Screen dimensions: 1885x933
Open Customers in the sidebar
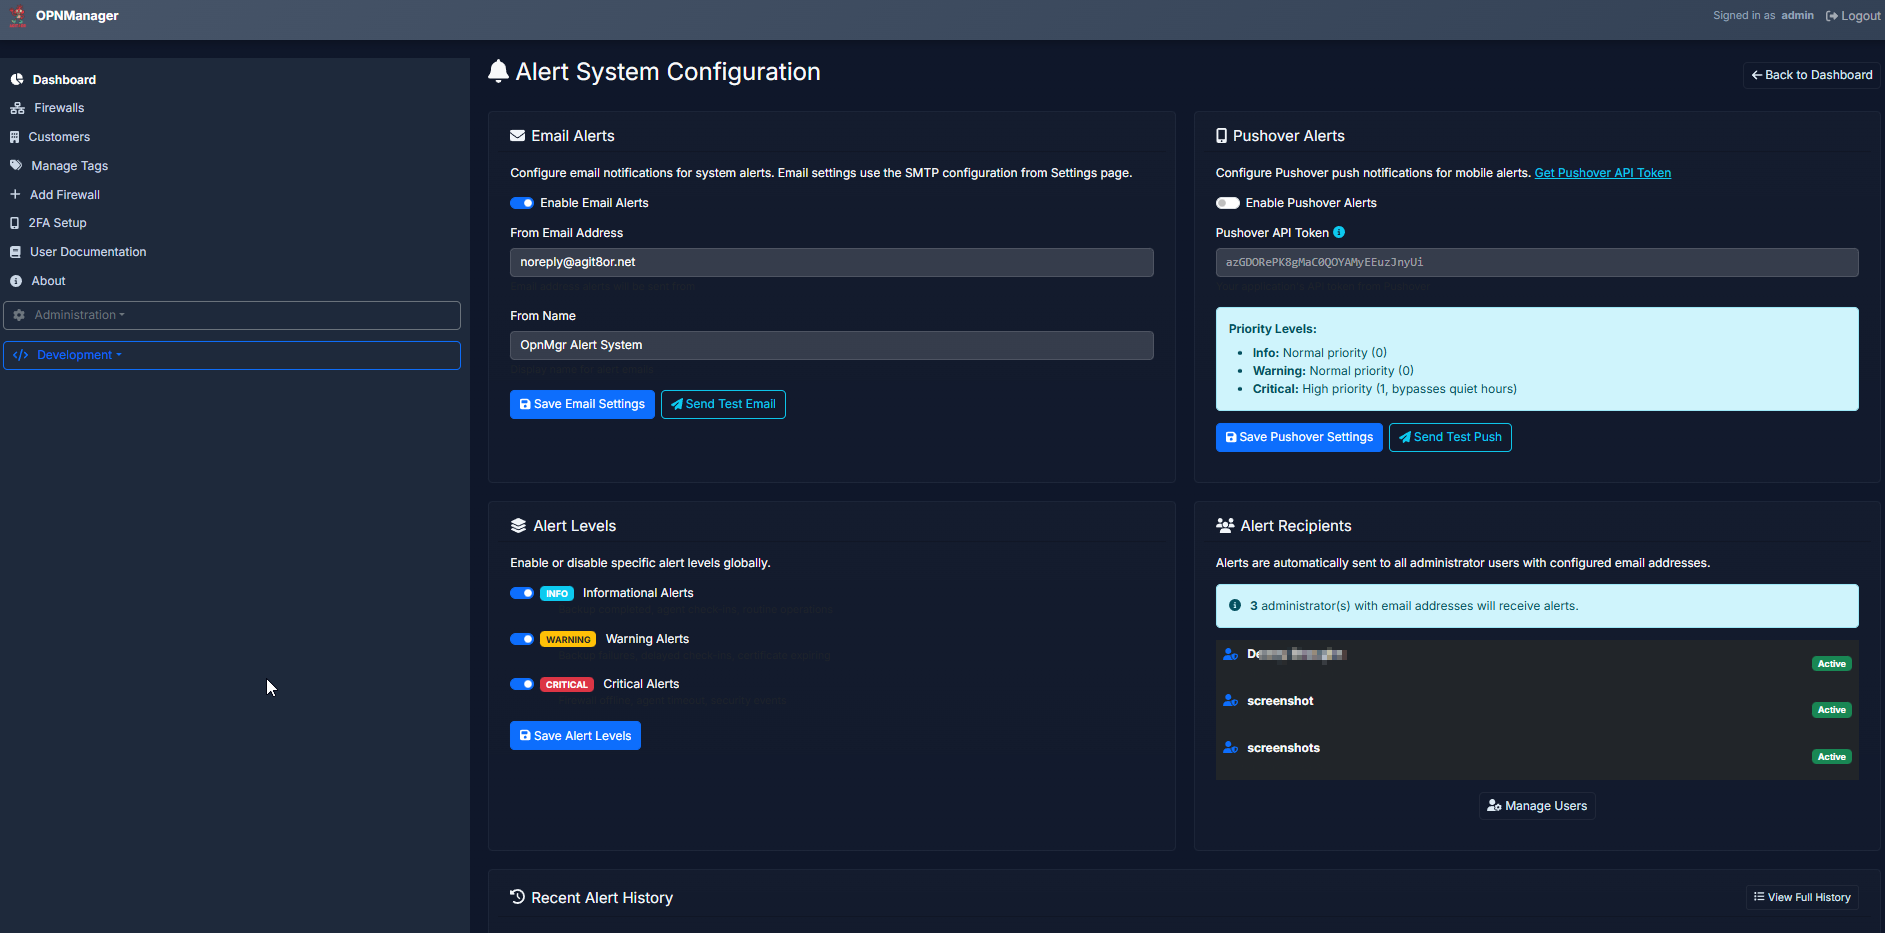tap(59, 137)
